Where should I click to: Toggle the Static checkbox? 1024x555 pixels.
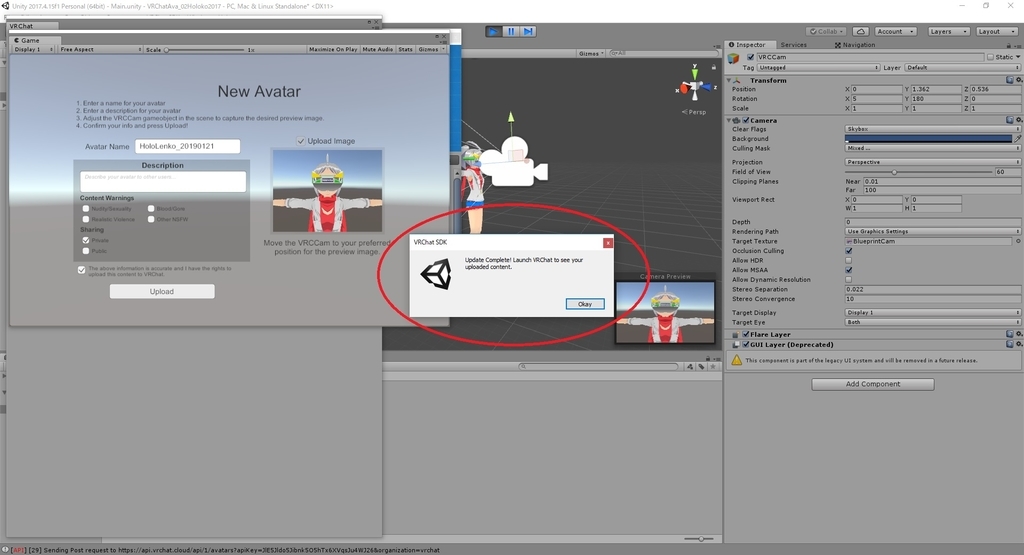[x=990, y=57]
